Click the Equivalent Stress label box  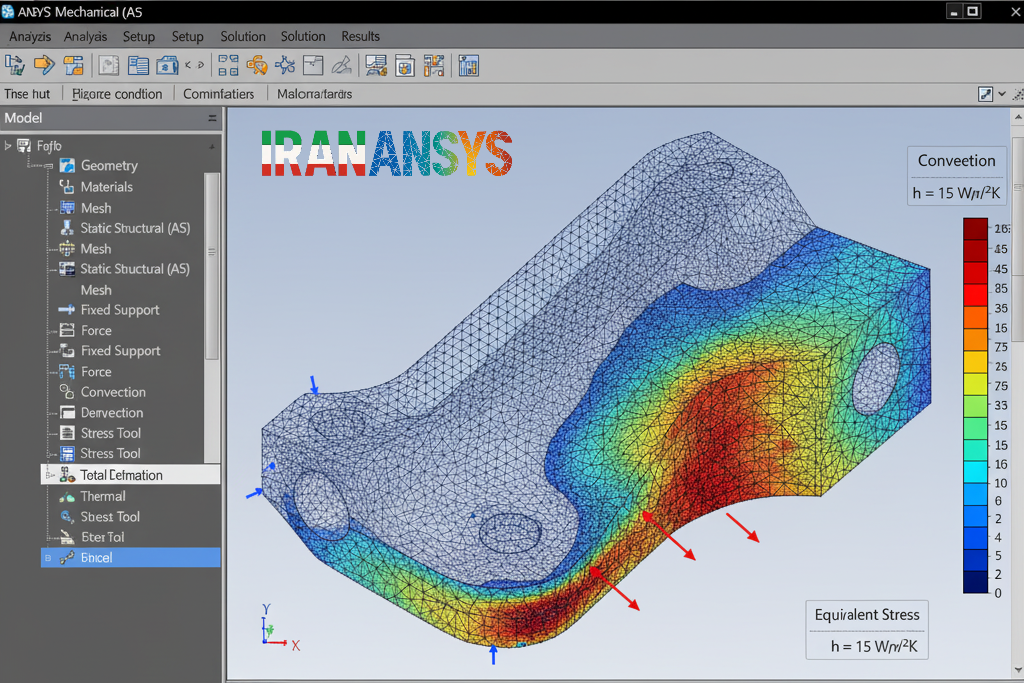tap(867, 629)
